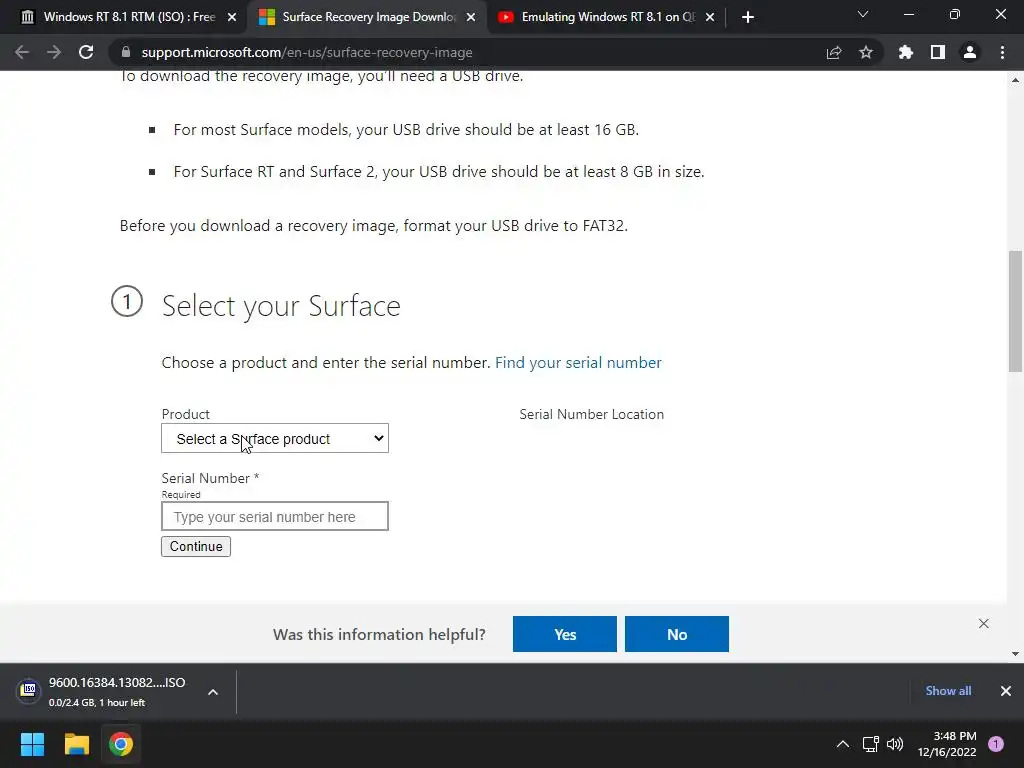The width and height of the screenshot is (1024, 768).
Task: Show hidden system tray icons
Action: [843, 744]
